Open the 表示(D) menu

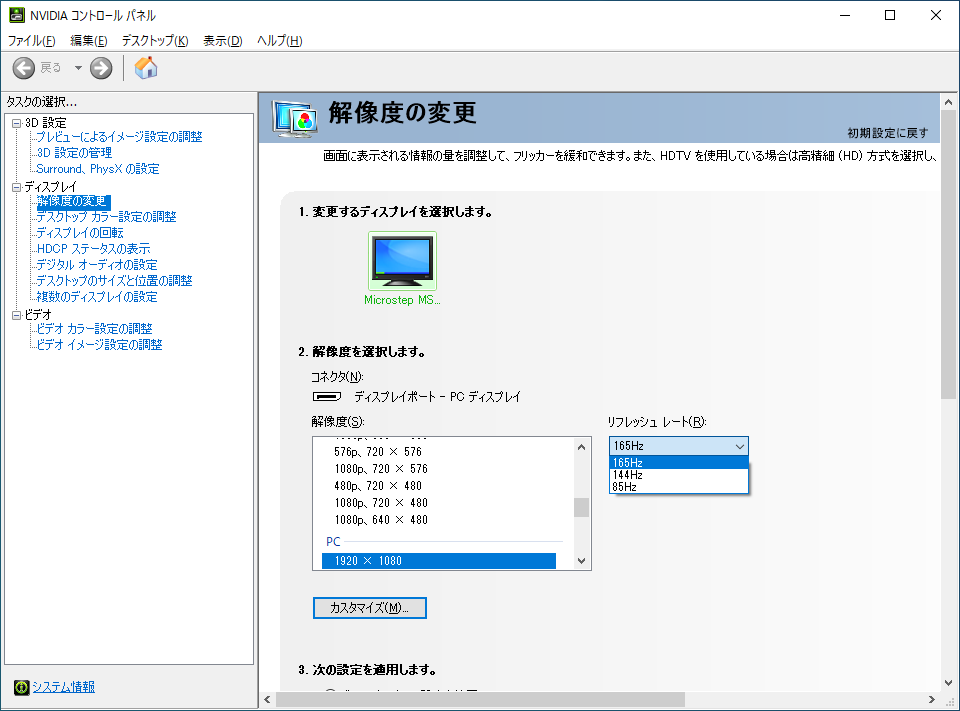click(223, 41)
